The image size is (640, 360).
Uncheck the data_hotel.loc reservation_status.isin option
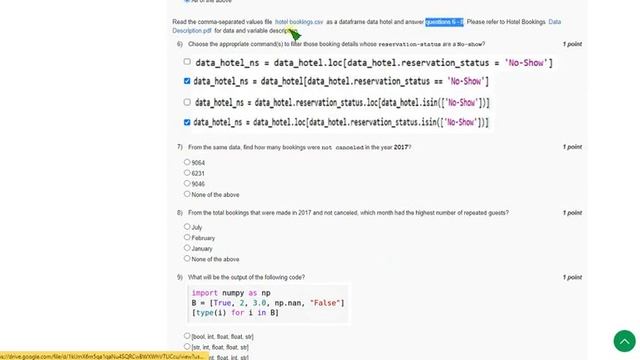187,122
